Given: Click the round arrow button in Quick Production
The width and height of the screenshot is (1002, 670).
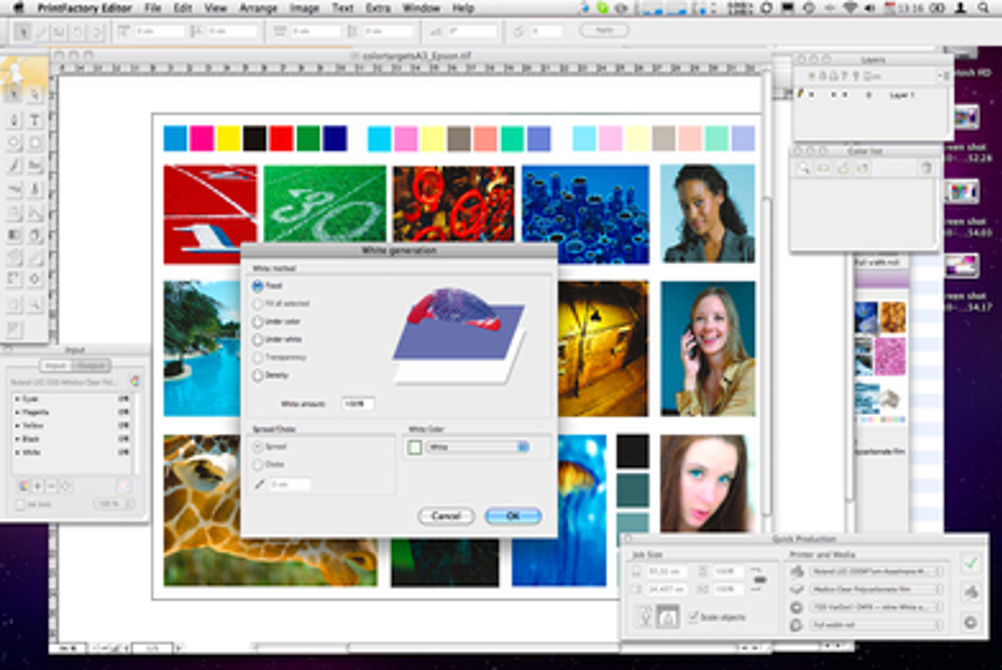Looking at the screenshot, I should coord(971,621).
